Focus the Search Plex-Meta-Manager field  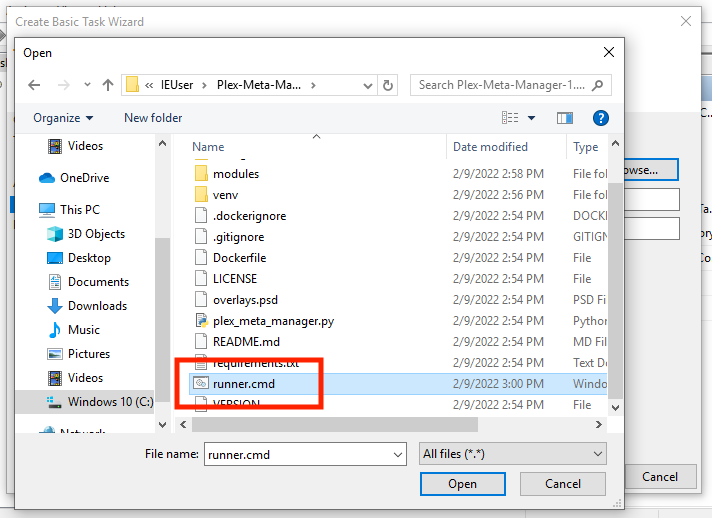(511, 85)
